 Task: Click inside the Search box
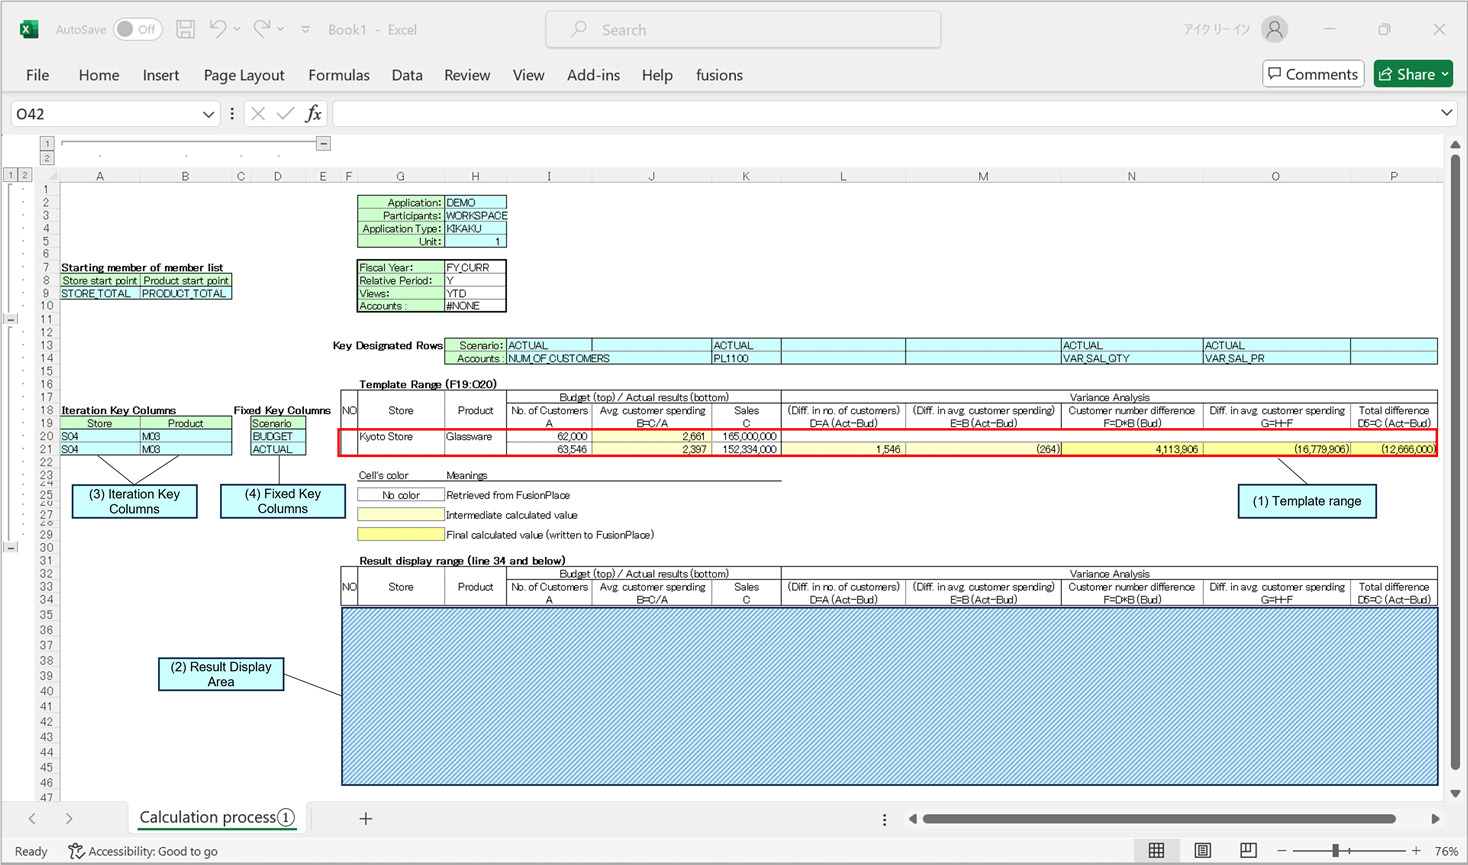coord(742,29)
